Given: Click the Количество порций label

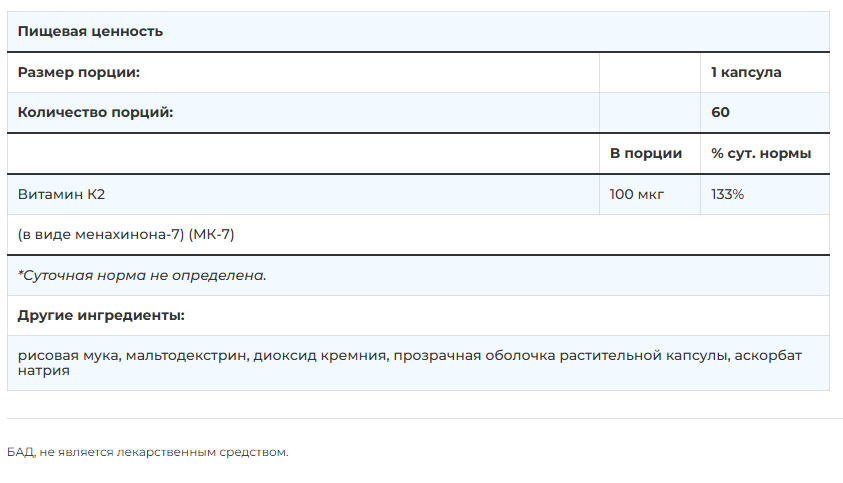Looking at the screenshot, I should tap(96, 112).
